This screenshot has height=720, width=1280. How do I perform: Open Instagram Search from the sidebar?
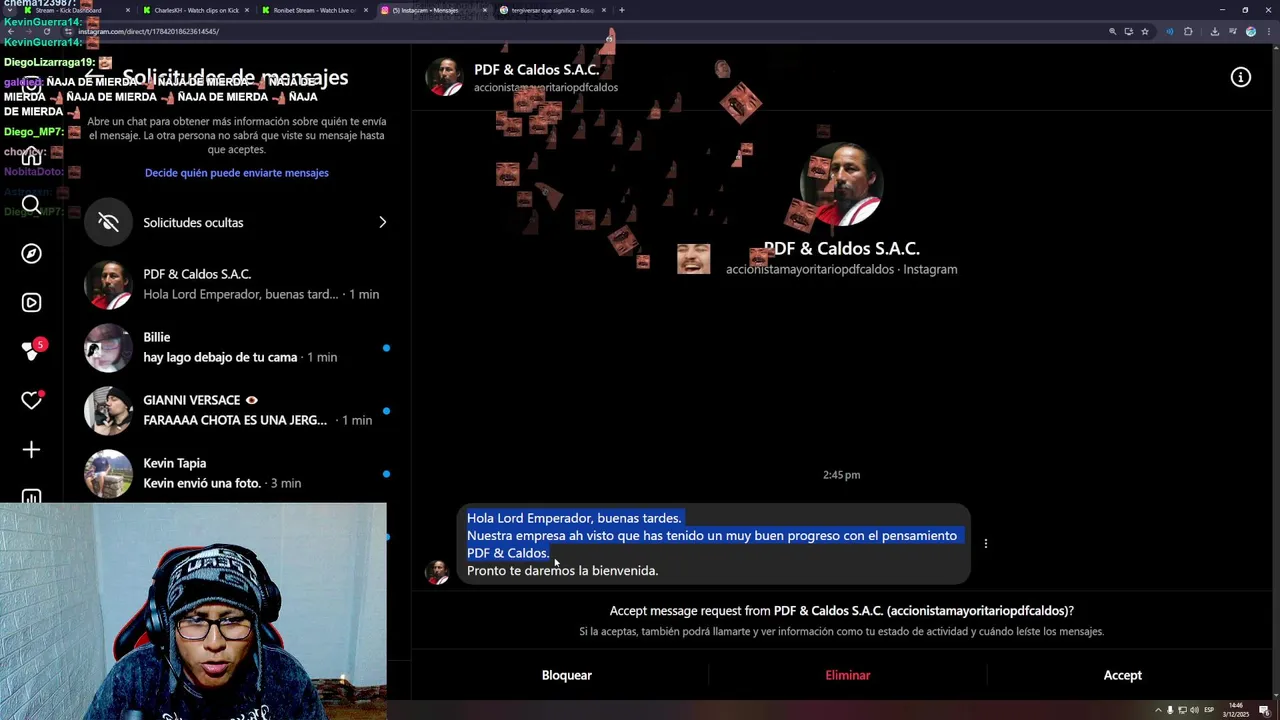tap(31, 205)
